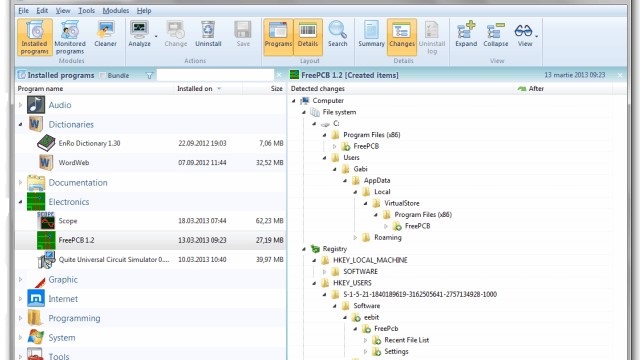Toggle the Details layout button

(308, 37)
